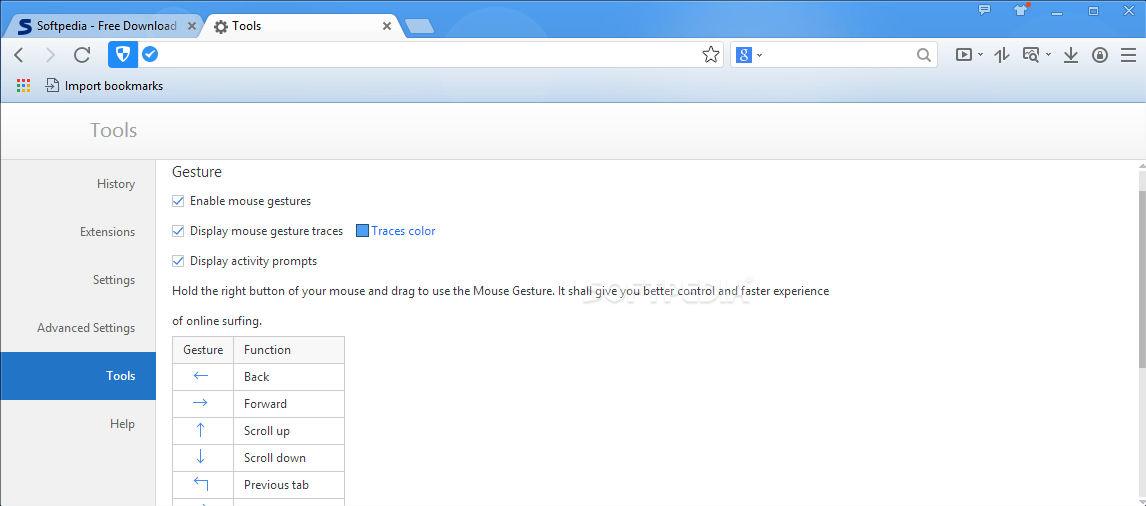Click the right arrow Forward gesture icon
This screenshot has height=506, width=1146.
[201, 403]
